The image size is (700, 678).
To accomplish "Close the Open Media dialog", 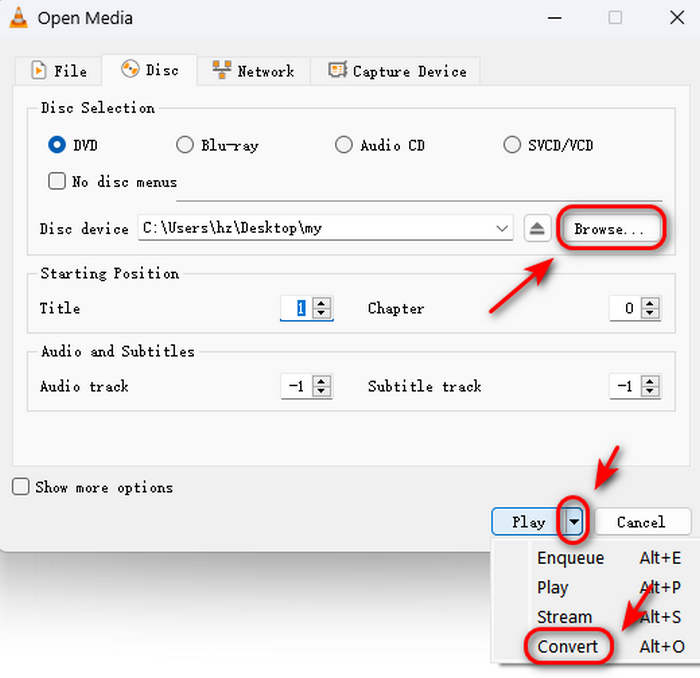I will click(677, 18).
